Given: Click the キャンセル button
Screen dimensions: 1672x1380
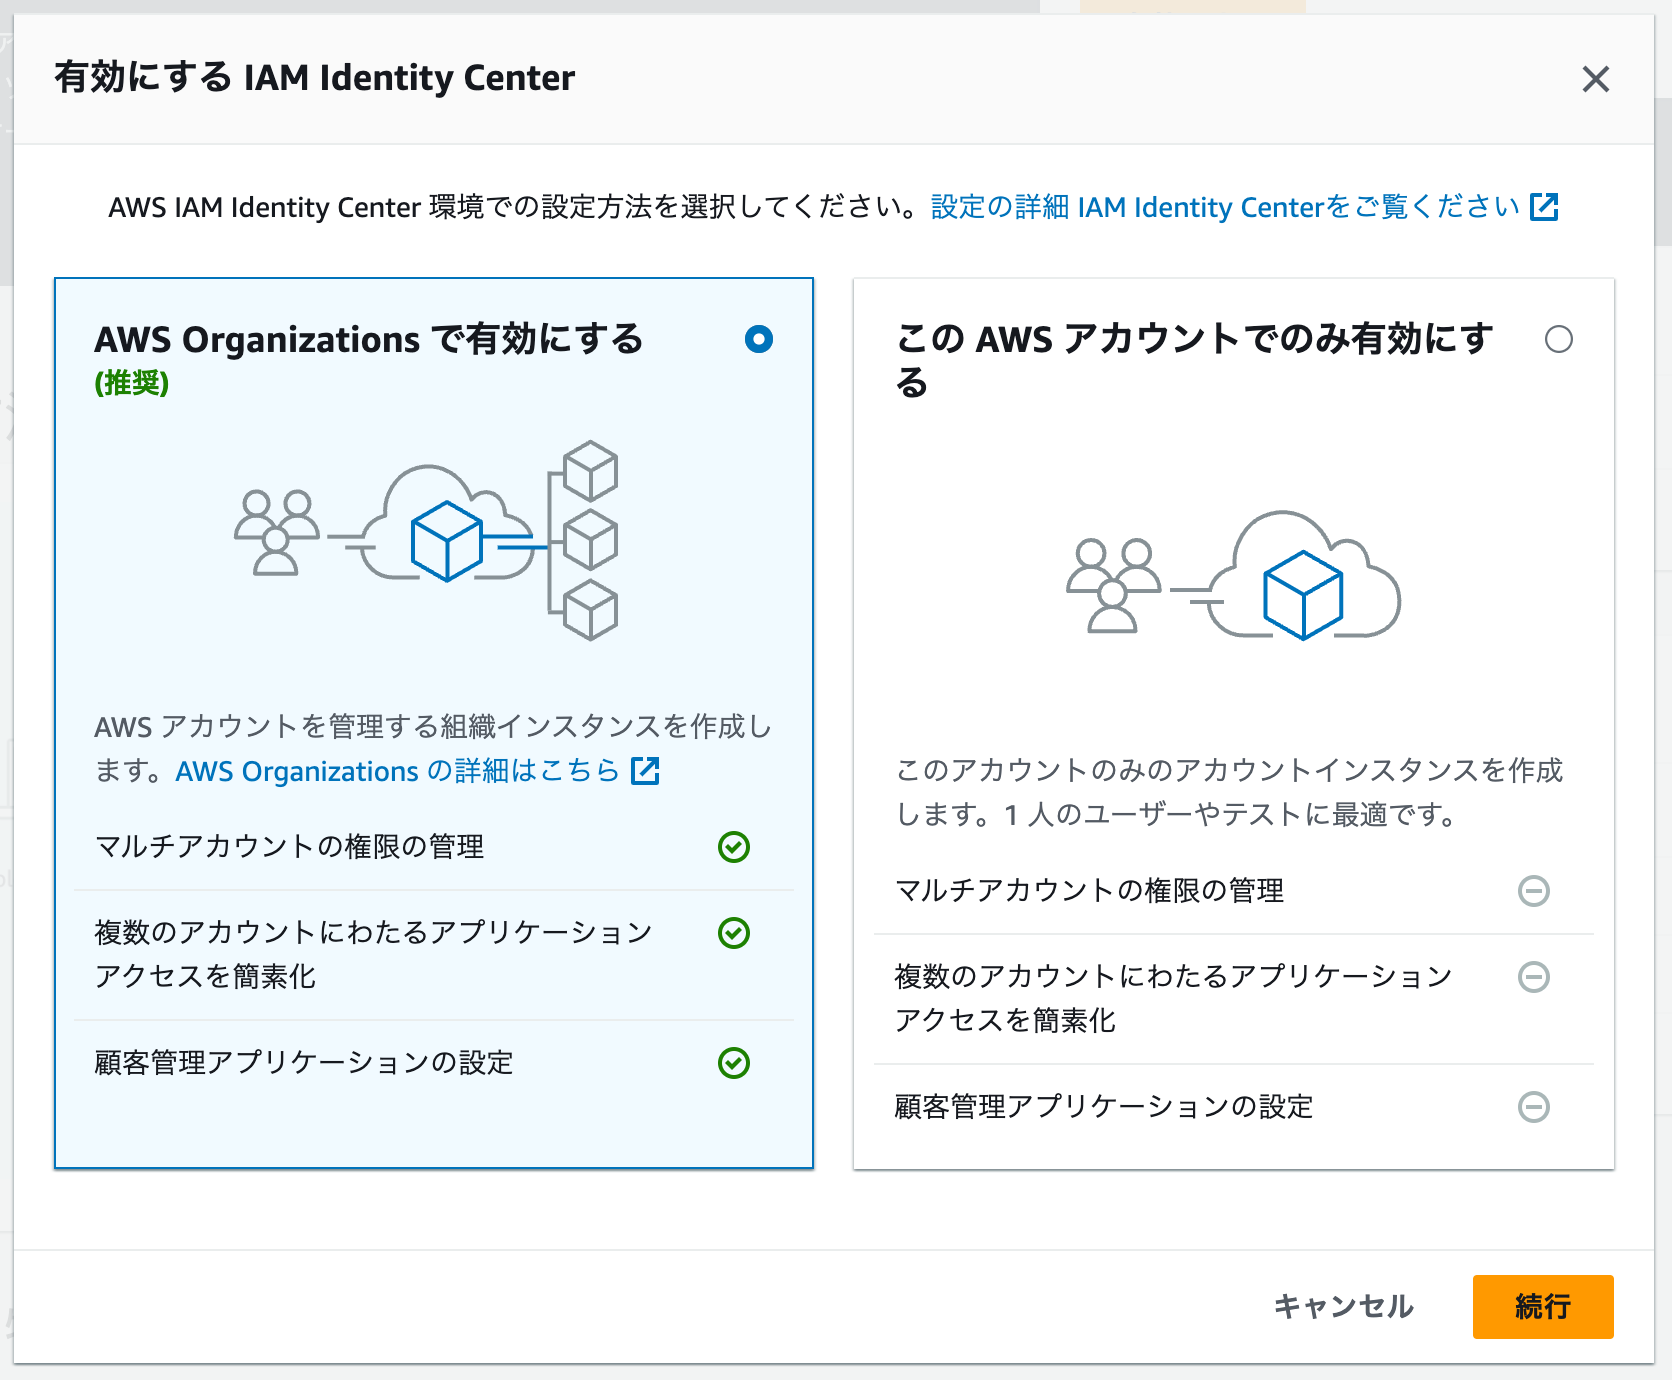Looking at the screenshot, I should (x=1344, y=1306).
